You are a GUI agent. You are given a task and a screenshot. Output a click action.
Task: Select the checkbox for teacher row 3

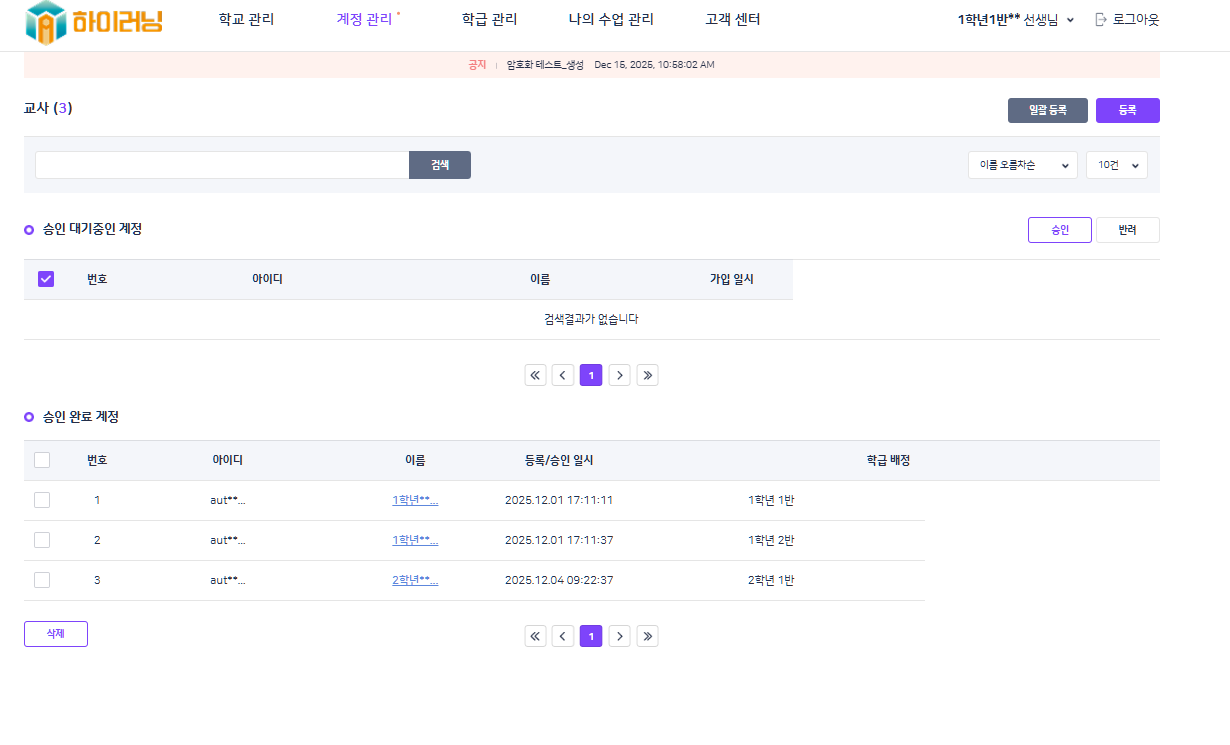tap(42, 580)
